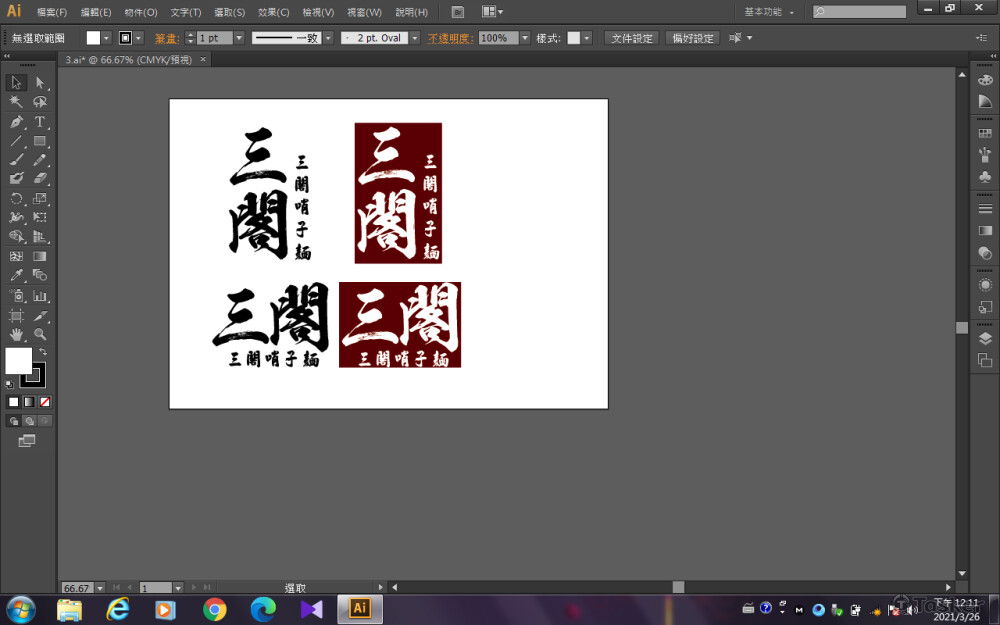Image resolution: width=1000 pixels, height=625 pixels.
Task: Open the 基本功能 workspace switcher
Action: coord(769,12)
